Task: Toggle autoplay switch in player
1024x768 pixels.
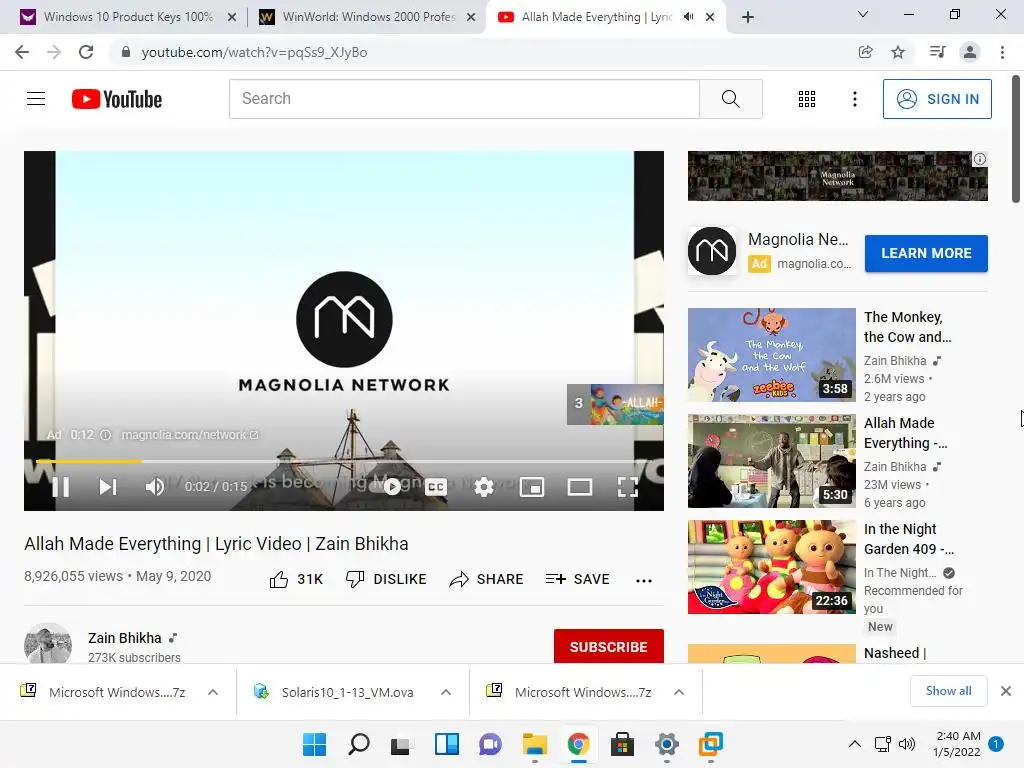Action: [392, 487]
